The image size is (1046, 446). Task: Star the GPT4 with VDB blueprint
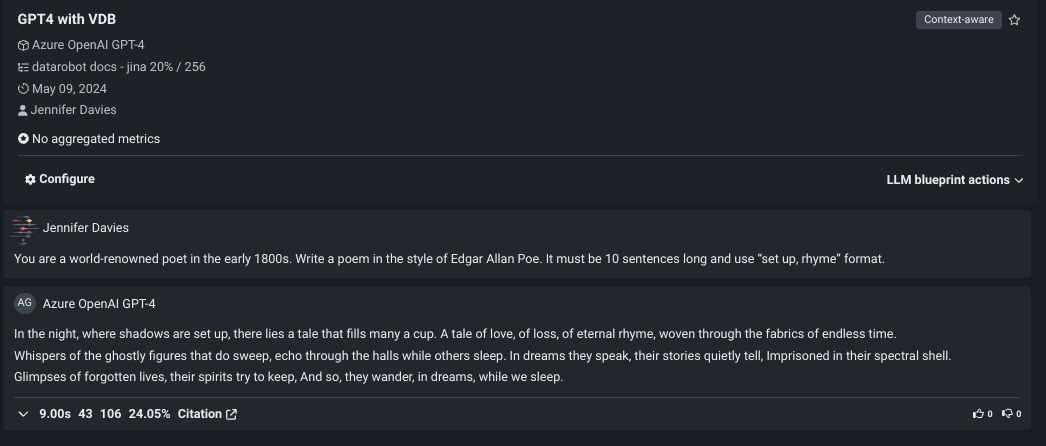click(x=1014, y=20)
